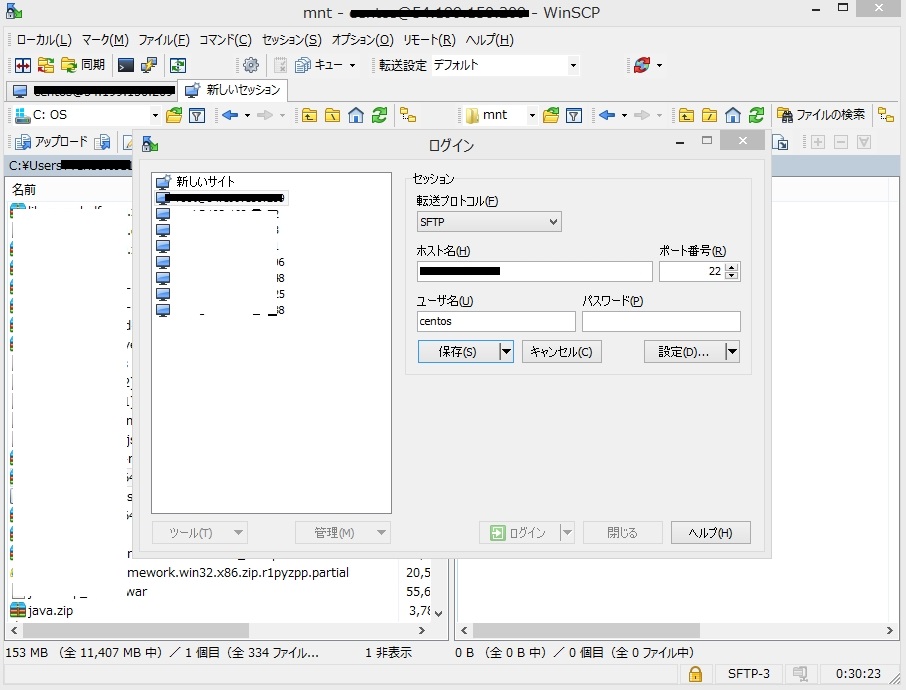
Task: Click the session reconnect icon in main toolbar
Action: click(641, 65)
